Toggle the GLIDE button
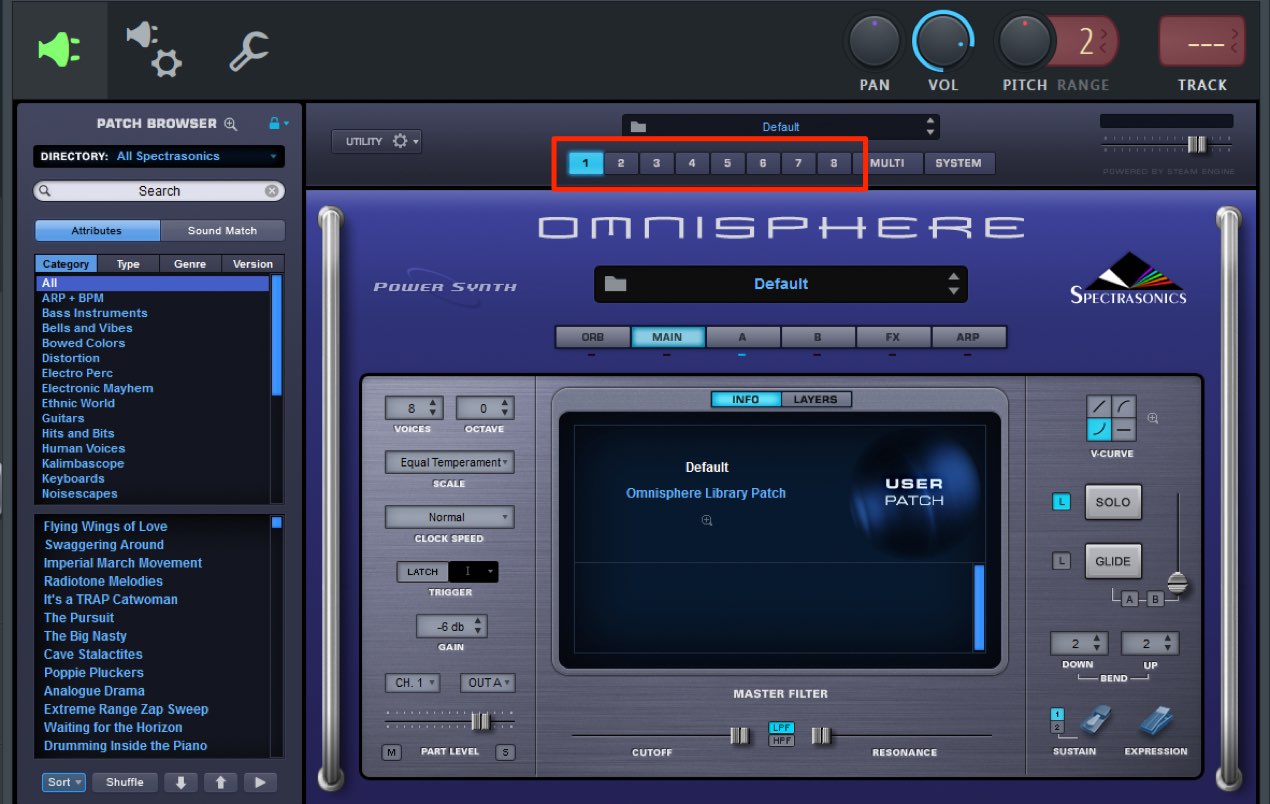The width and height of the screenshot is (1270, 804). [x=1113, y=561]
